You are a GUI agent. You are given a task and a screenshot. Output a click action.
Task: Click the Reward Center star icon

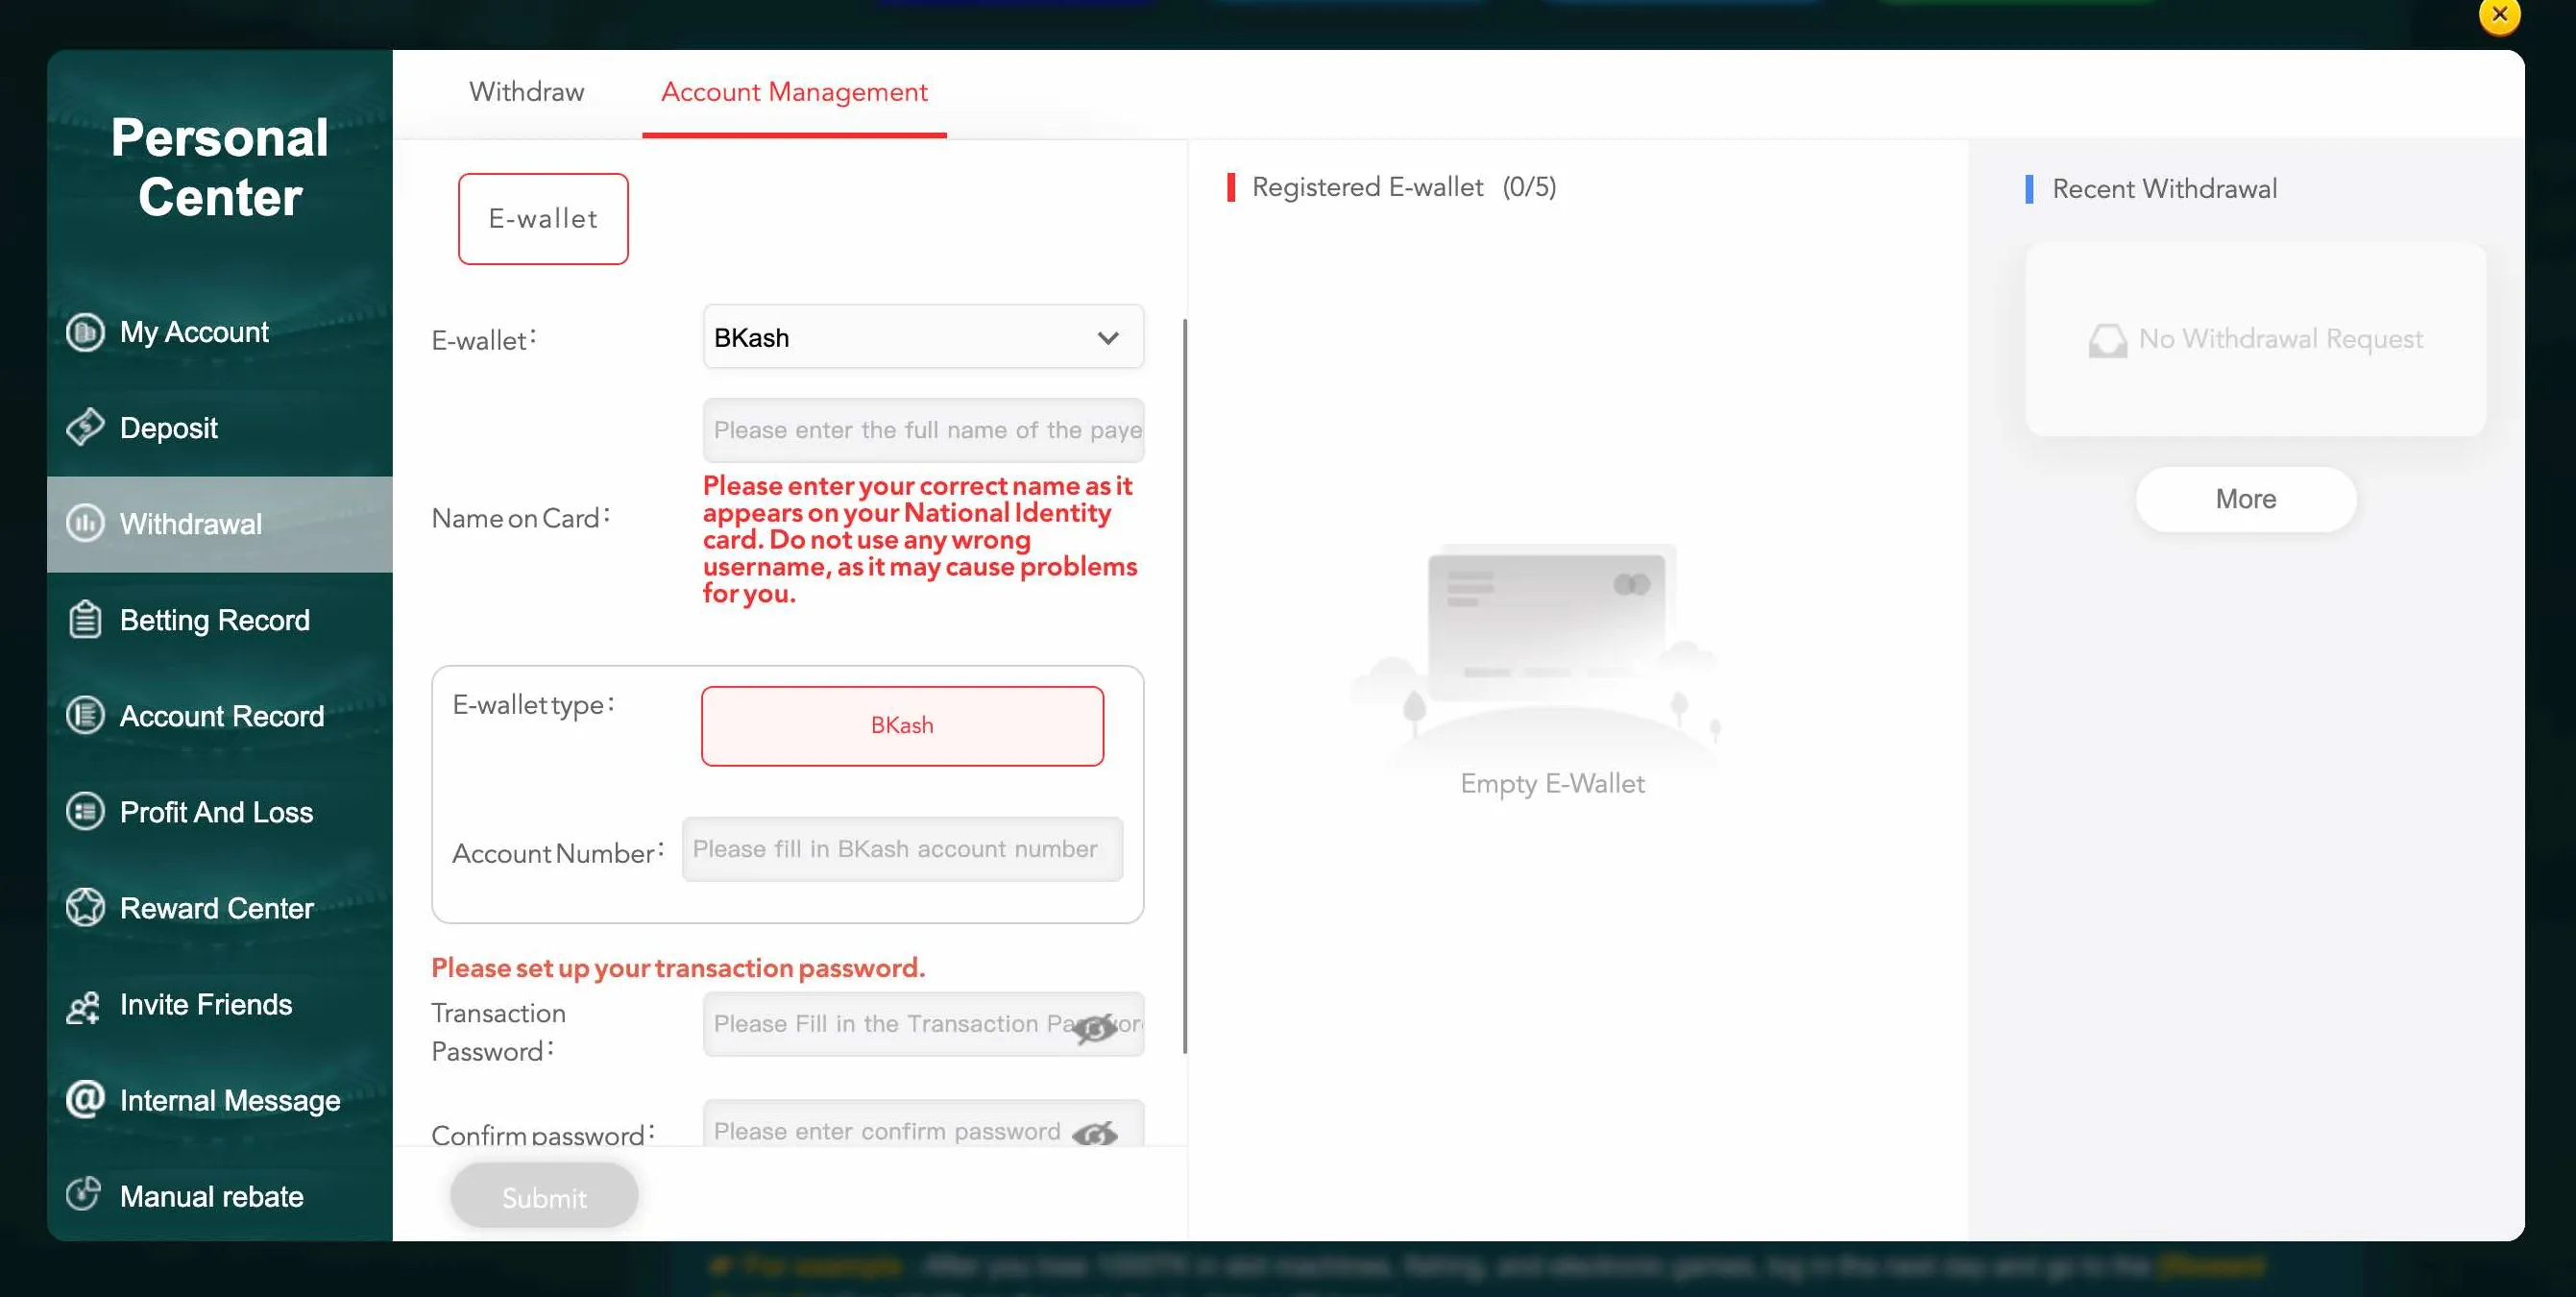(85, 907)
